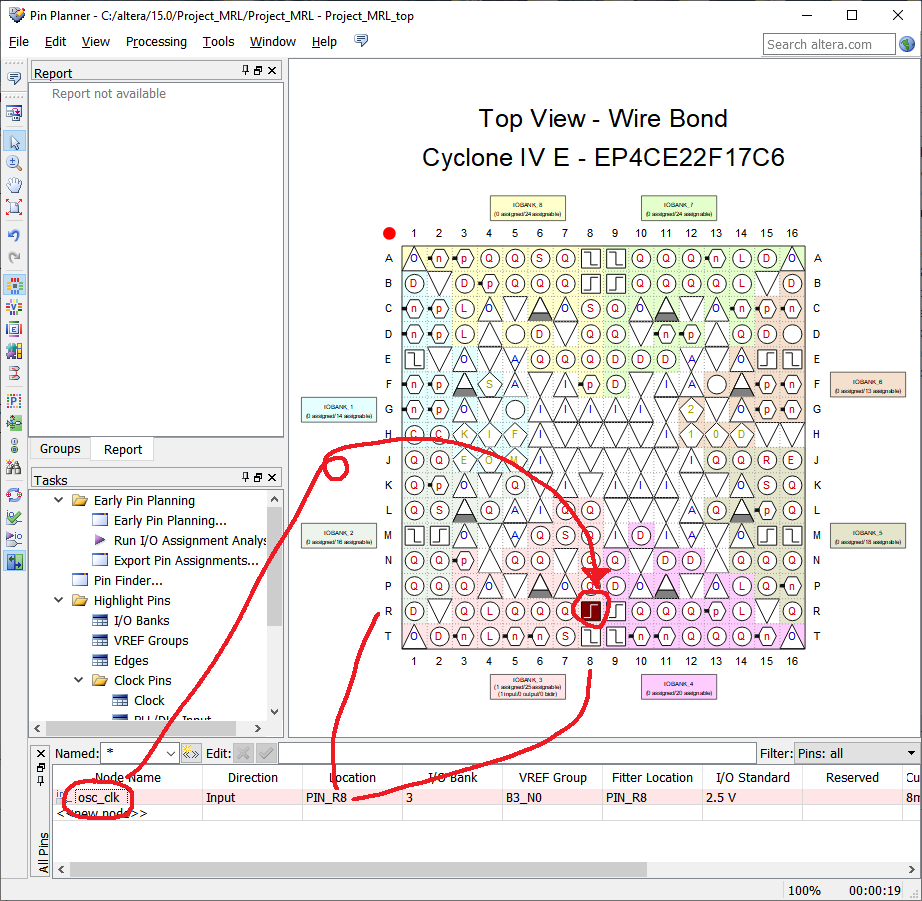Open the File menu
The image size is (922, 901).
pos(19,42)
